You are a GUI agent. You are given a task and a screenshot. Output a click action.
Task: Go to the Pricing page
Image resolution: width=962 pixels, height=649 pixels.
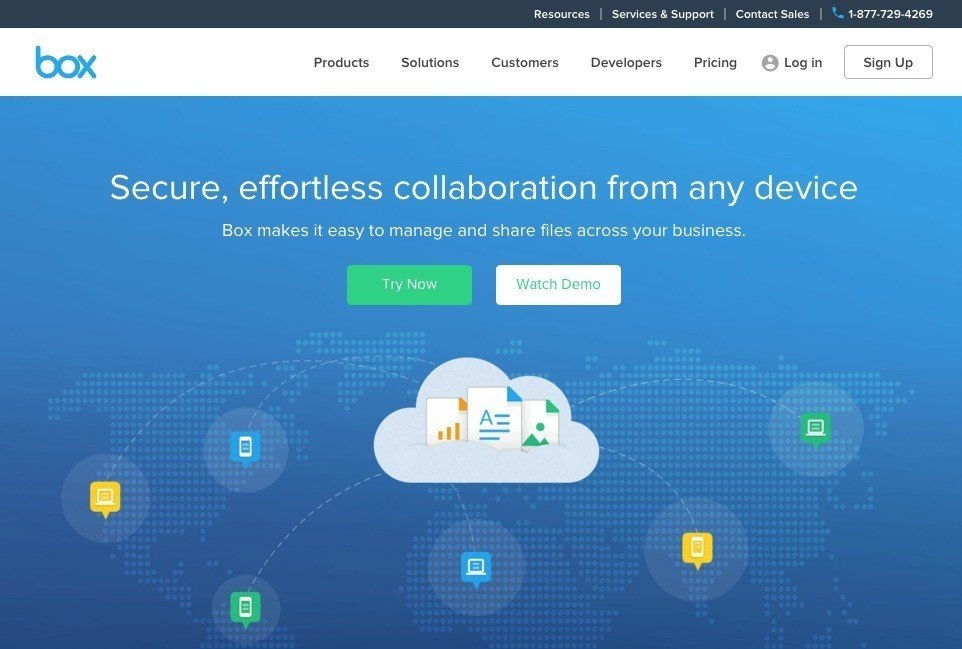pyautogui.click(x=715, y=63)
